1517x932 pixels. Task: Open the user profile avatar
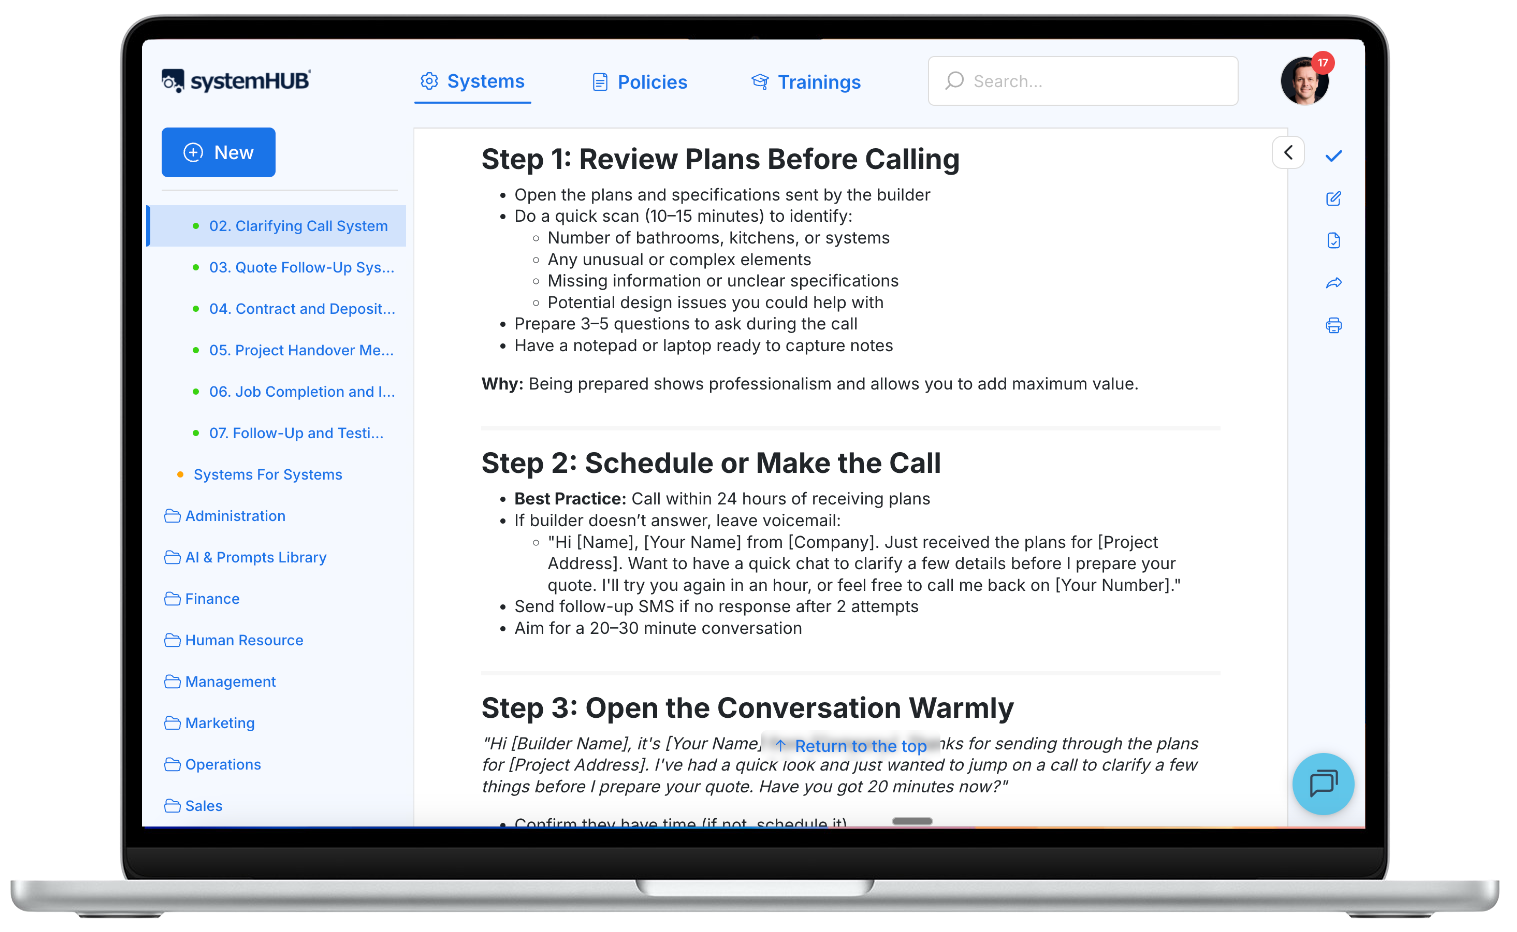pos(1305,81)
